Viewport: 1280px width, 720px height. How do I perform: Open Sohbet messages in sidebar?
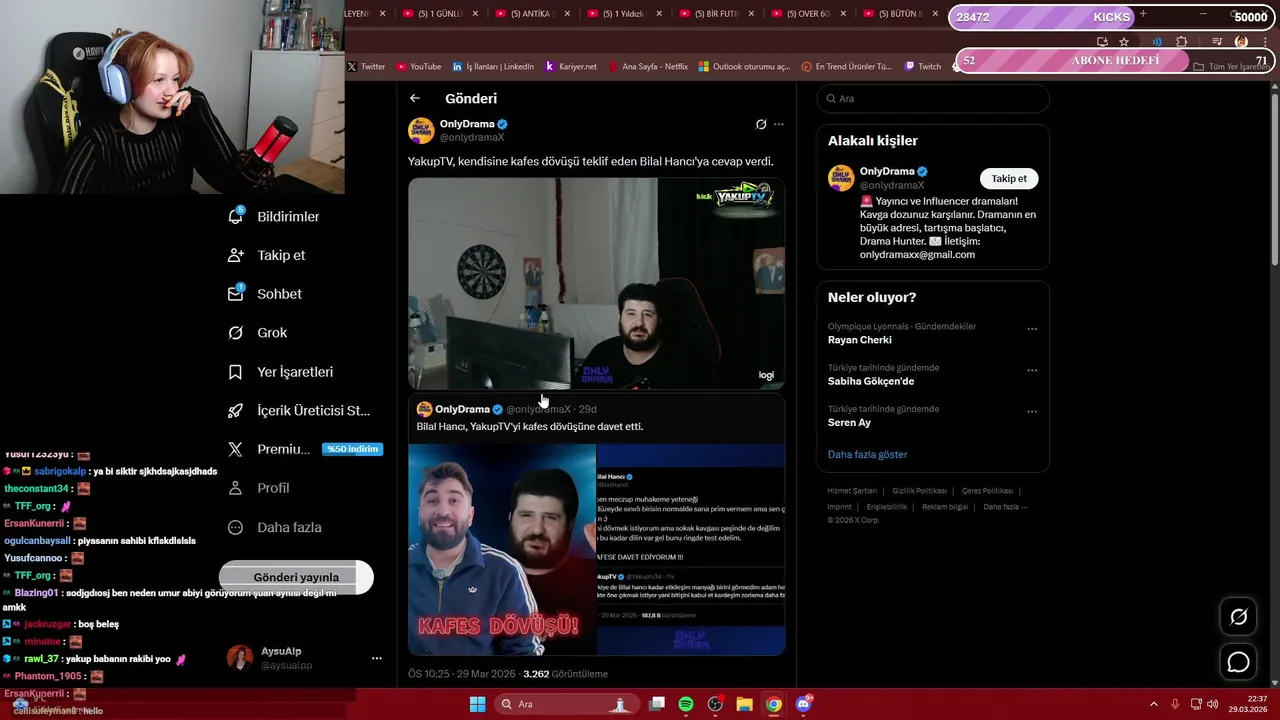[x=265, y=294]
